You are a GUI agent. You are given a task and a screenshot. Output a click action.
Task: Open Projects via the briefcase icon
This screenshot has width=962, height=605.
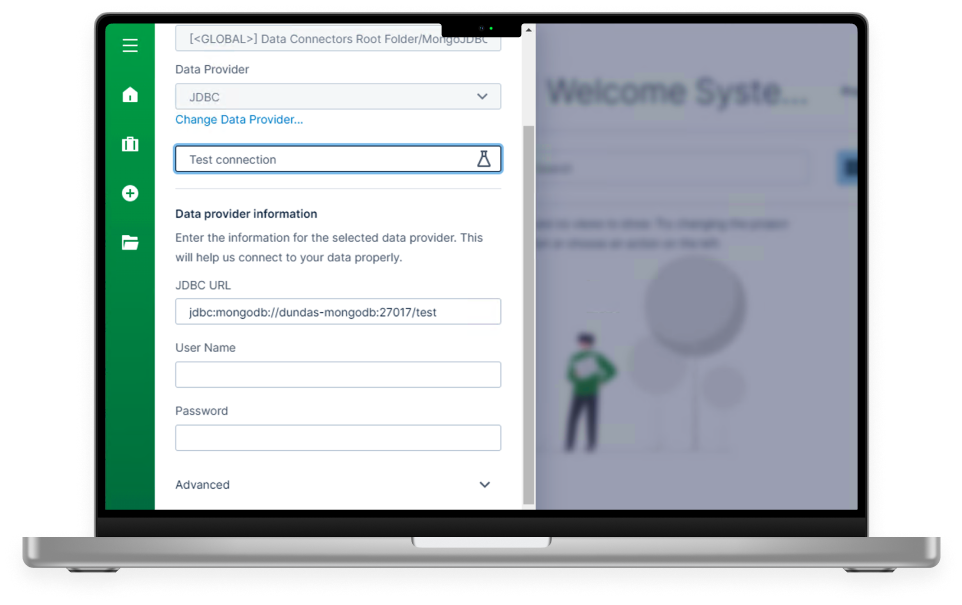point(130,144)
